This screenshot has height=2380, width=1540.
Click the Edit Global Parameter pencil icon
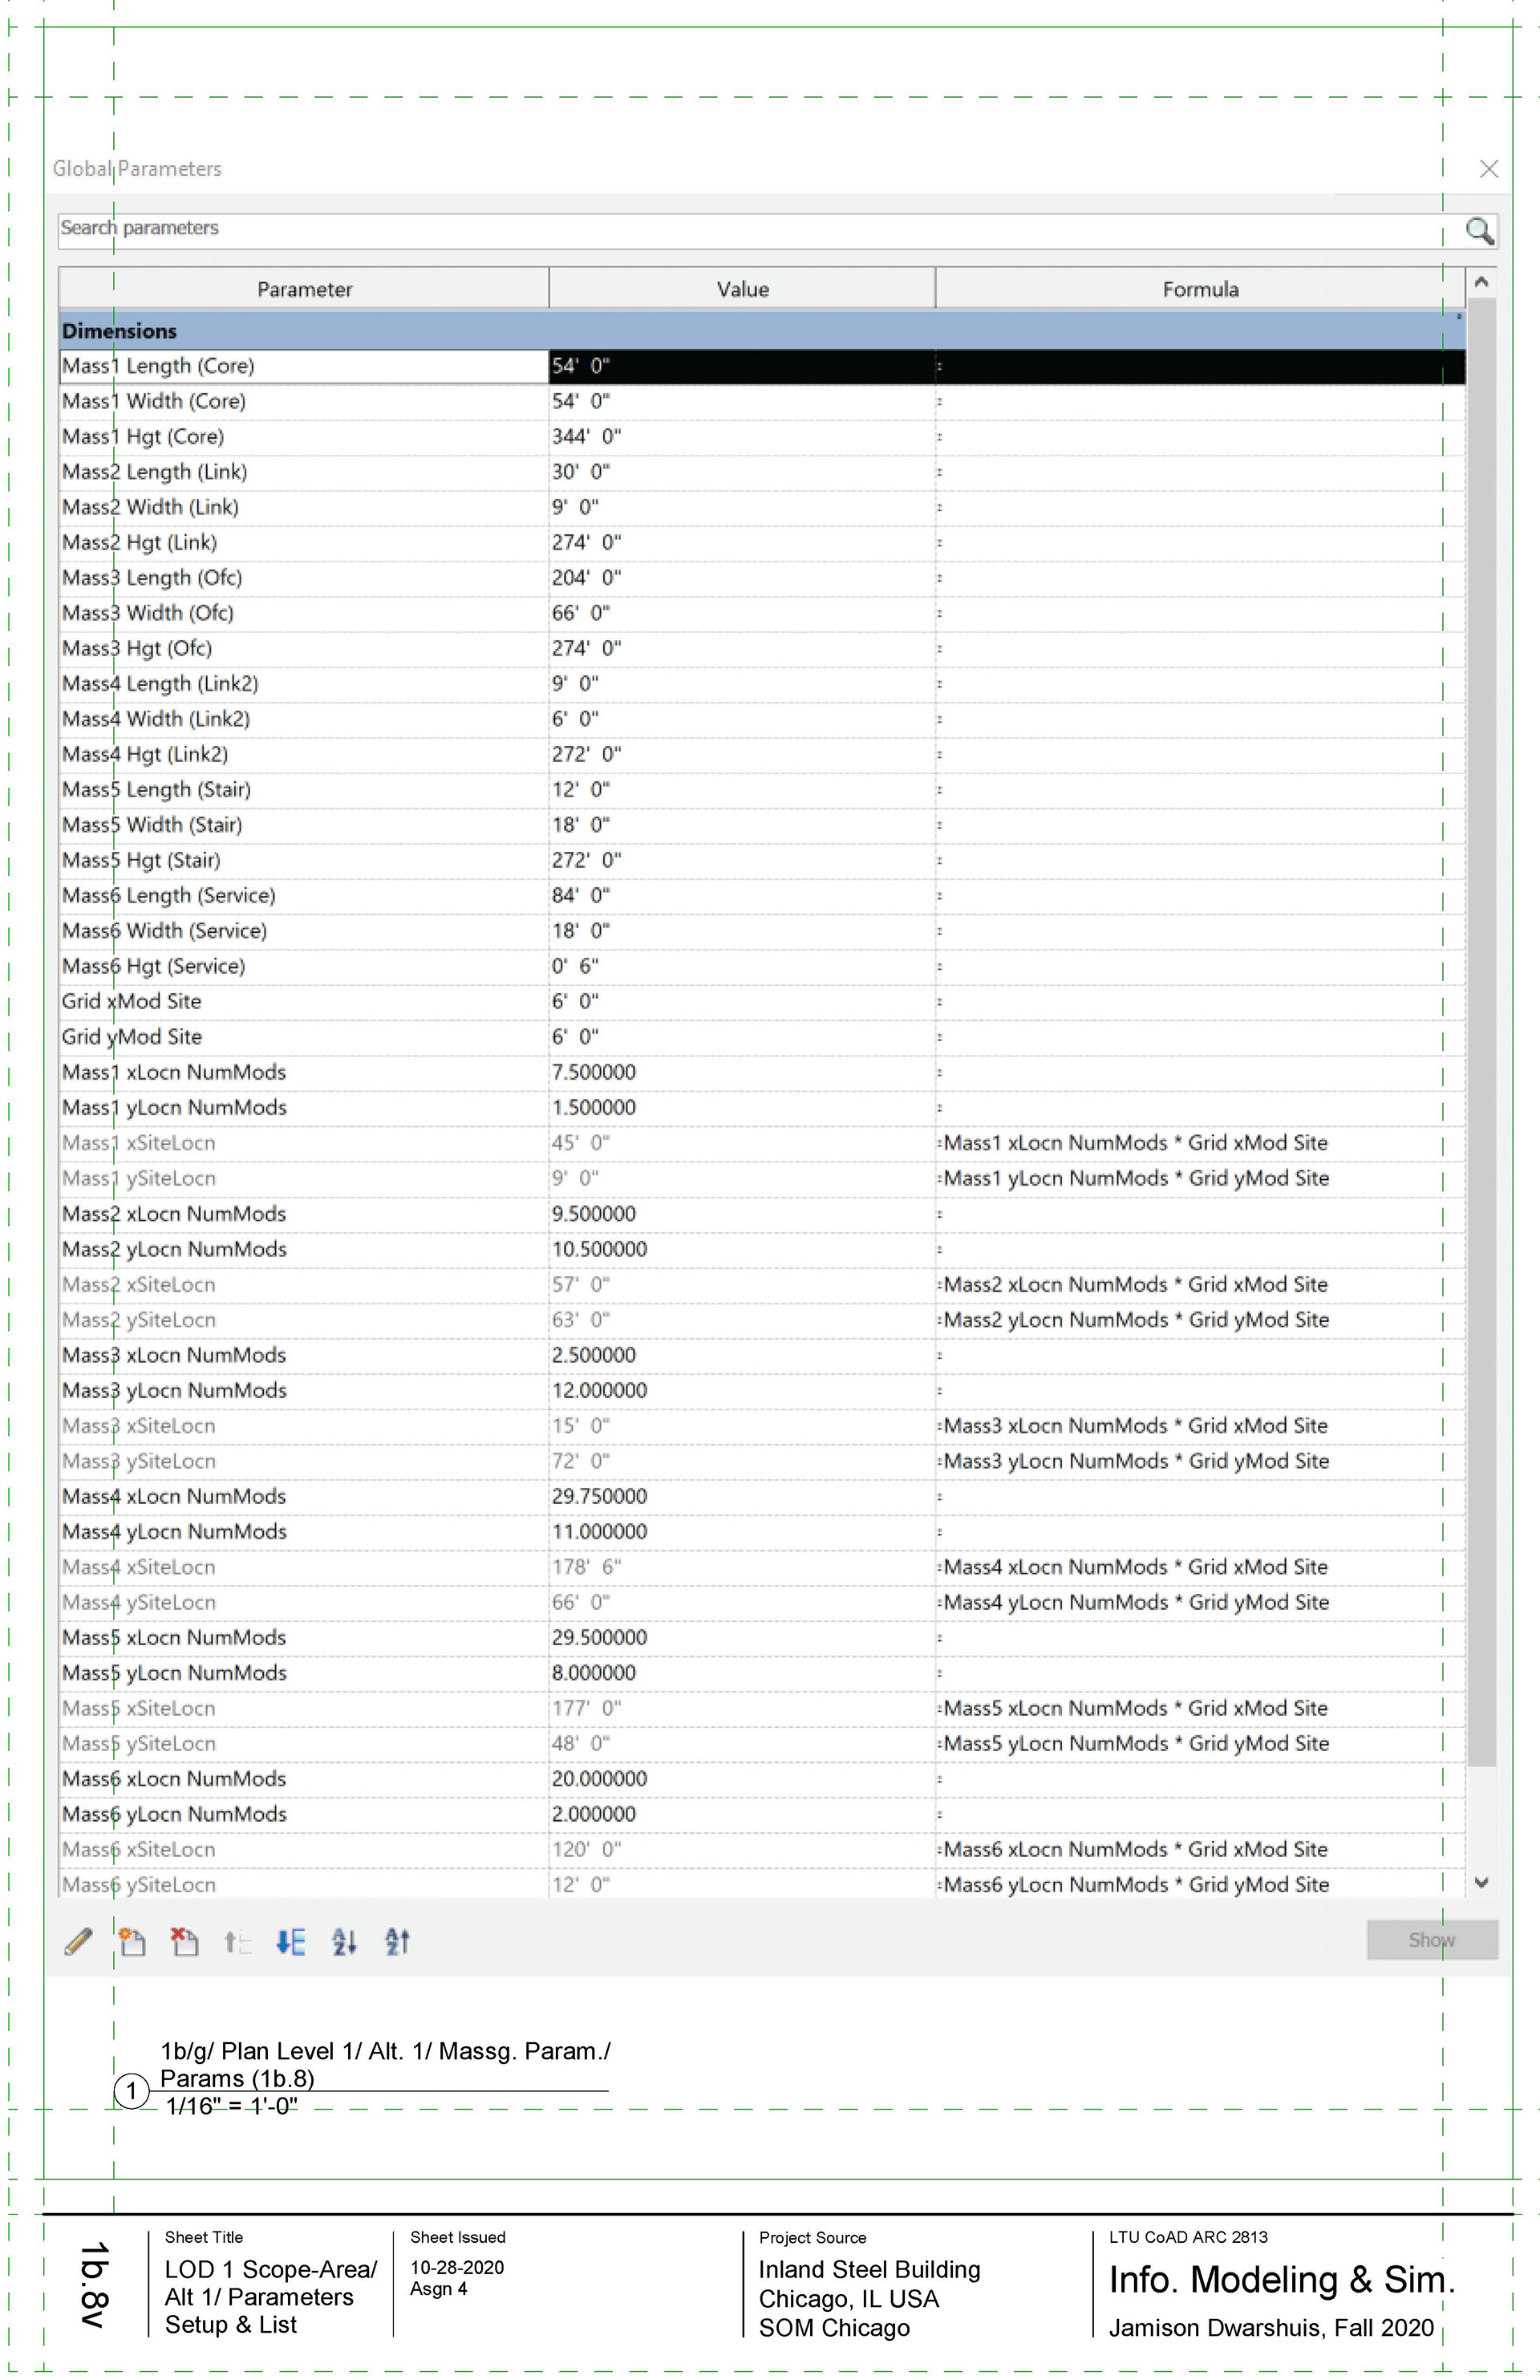point(78,1941)
